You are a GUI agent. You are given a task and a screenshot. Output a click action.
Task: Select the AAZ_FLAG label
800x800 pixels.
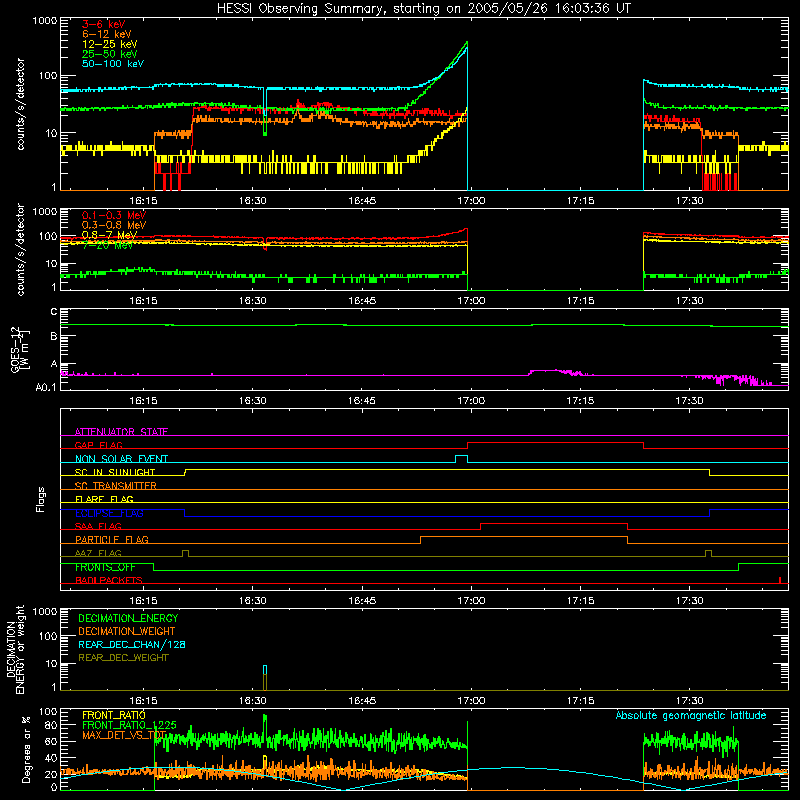point(98,553)
